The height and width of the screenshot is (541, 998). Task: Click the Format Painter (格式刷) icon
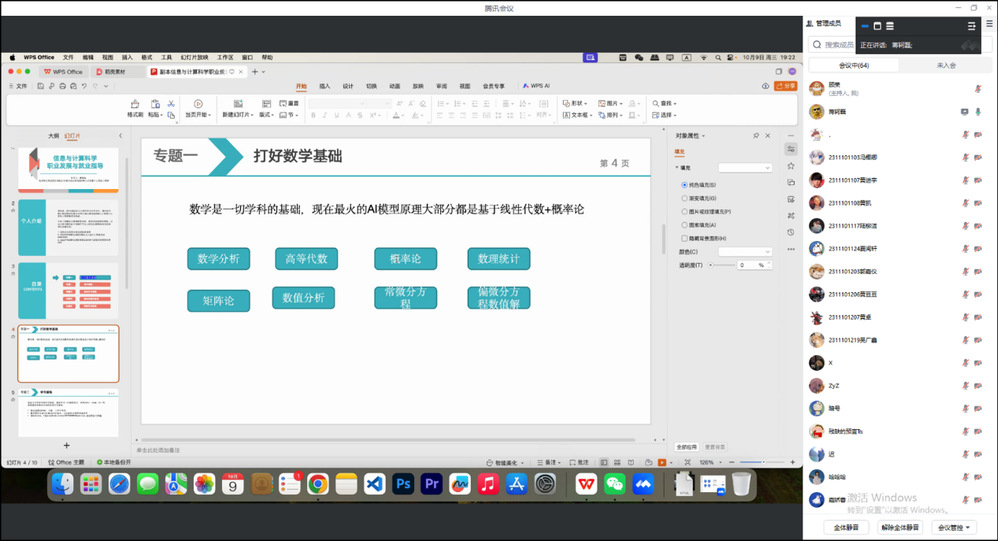tap(135, 104)
